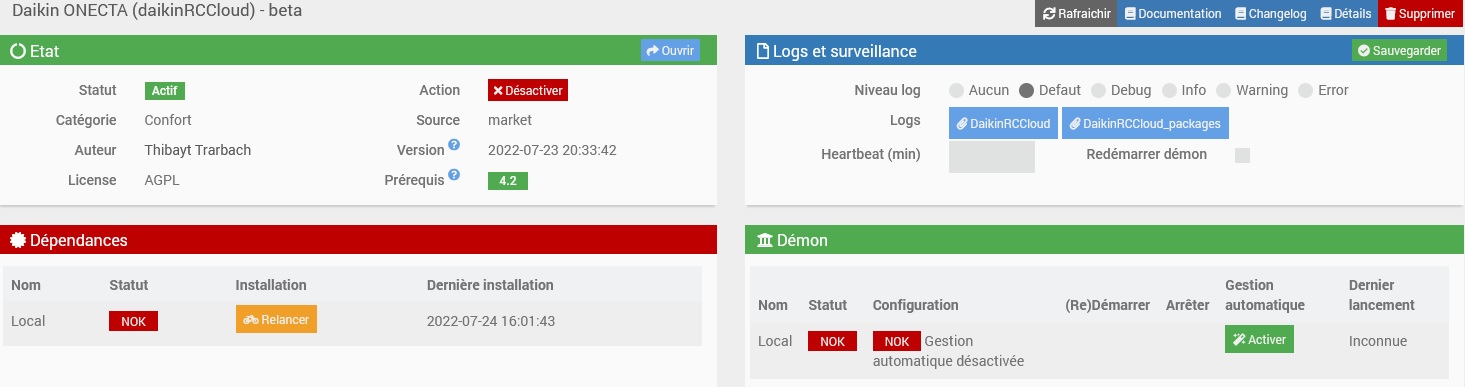Select the Default log level
Viewport: 1465px width, 387px height.
1026,90
